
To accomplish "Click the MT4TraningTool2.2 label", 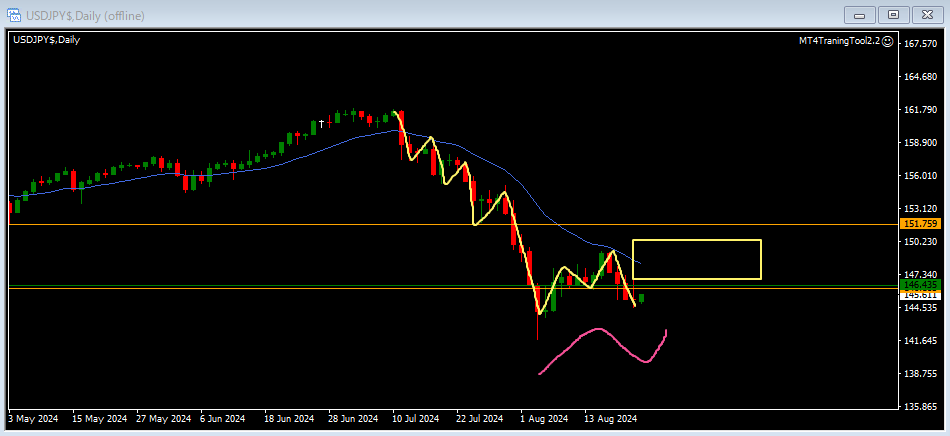I will [x=838, y=40].
